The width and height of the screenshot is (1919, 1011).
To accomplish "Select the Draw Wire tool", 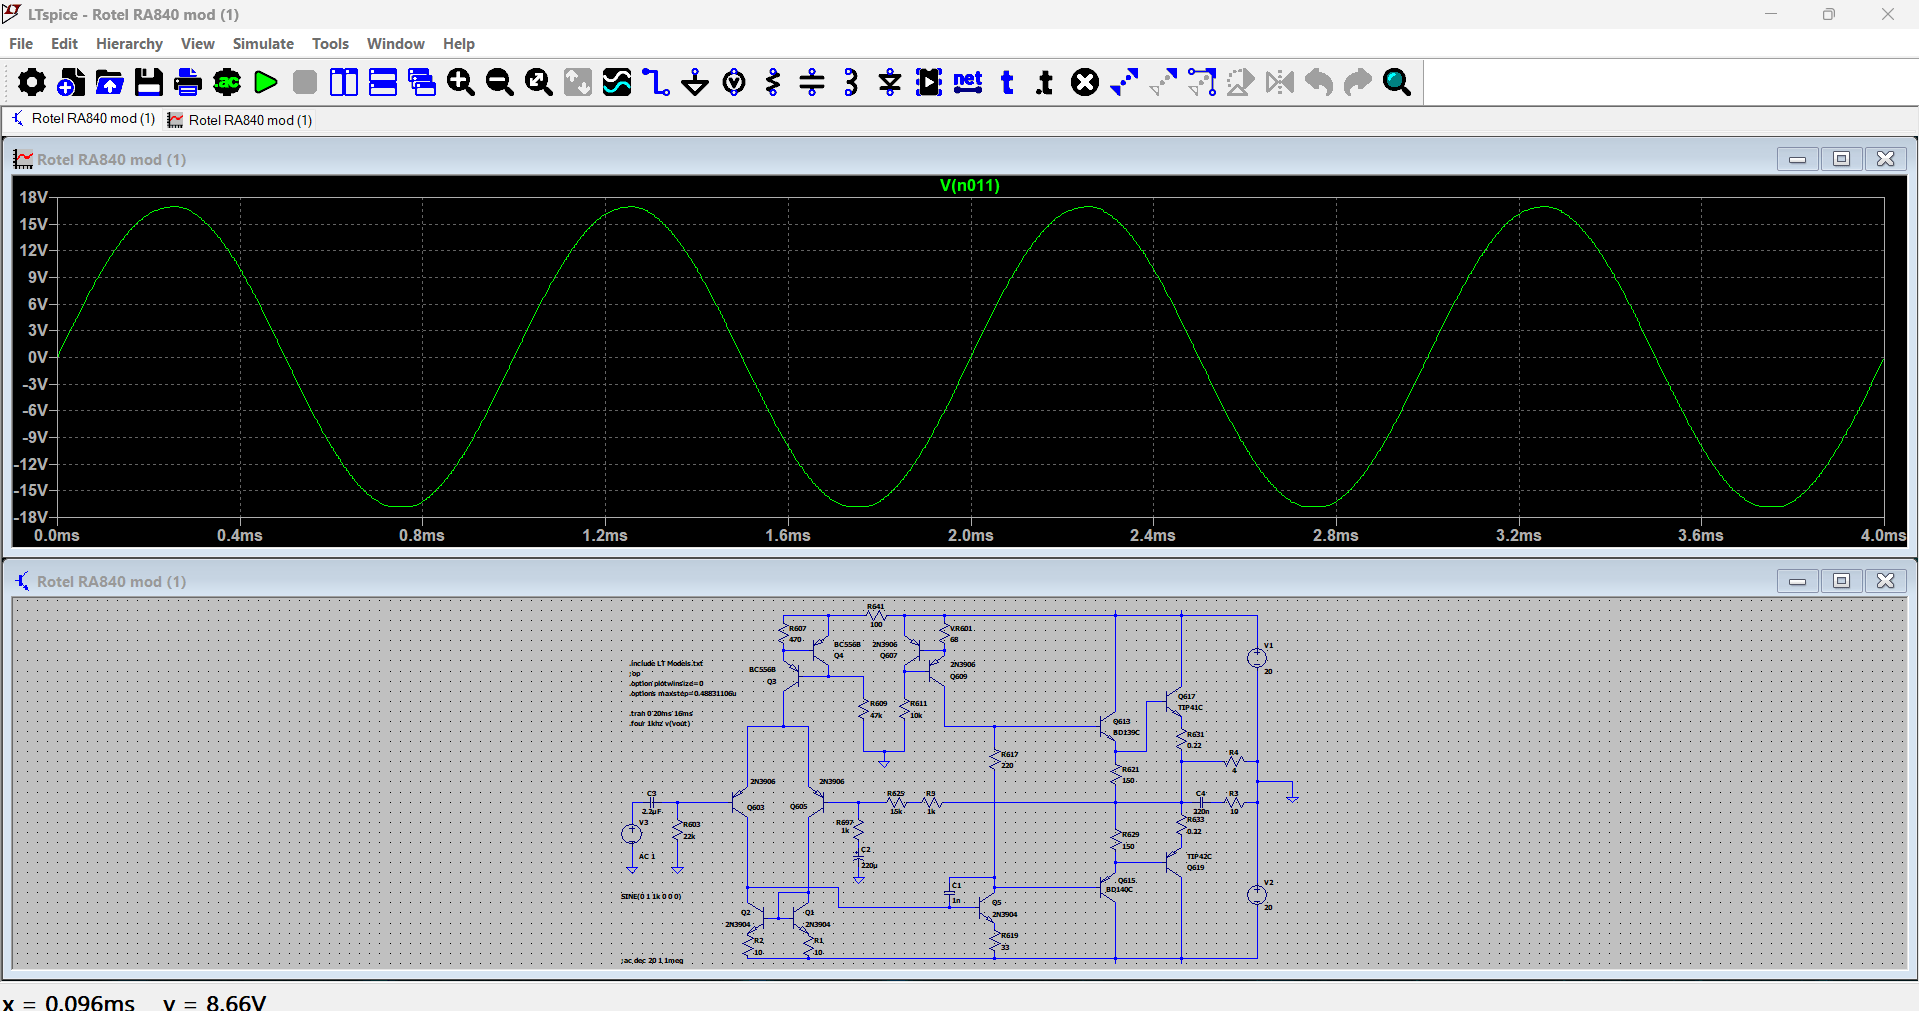I will (656, 82).
